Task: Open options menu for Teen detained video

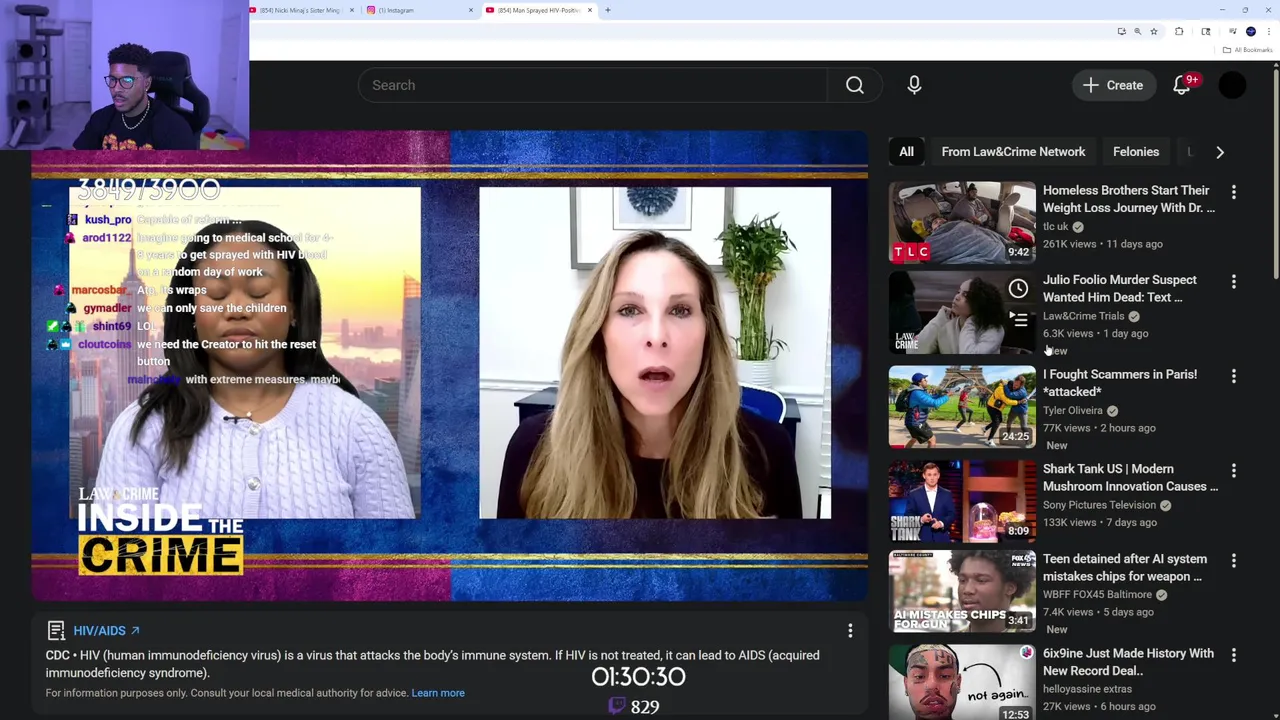Action: click(1233, 560)
